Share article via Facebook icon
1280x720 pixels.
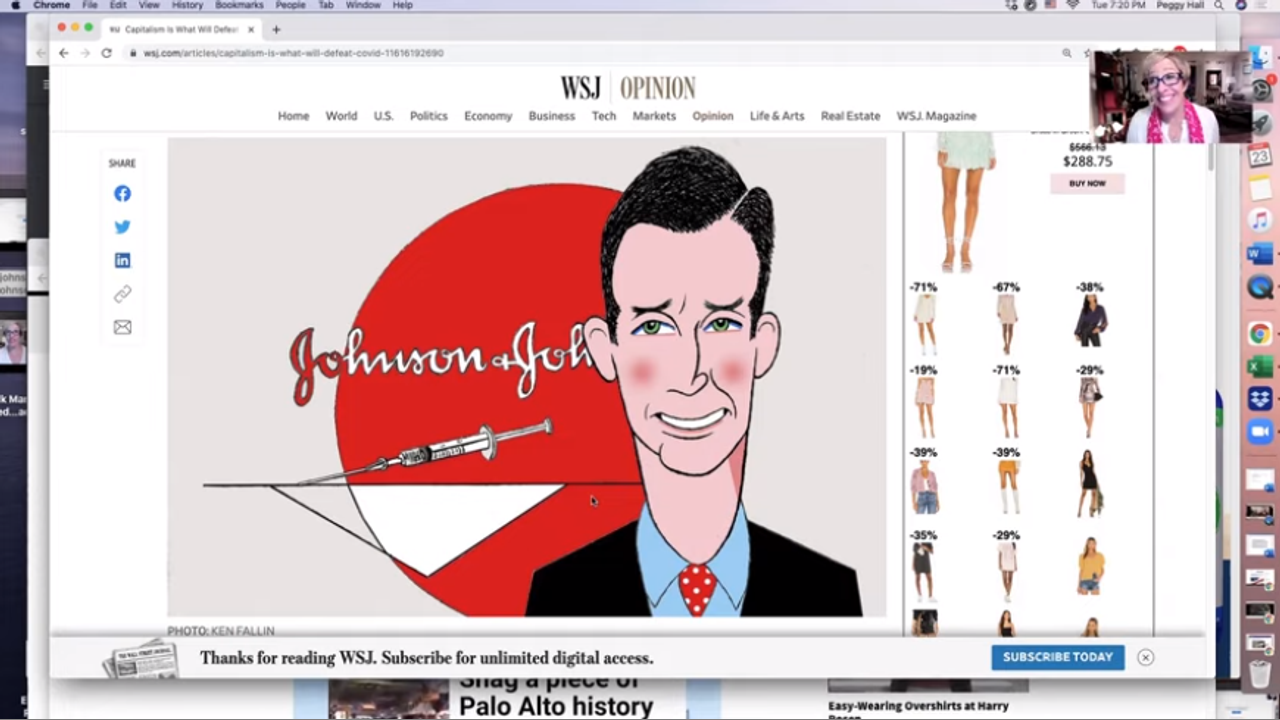tap(122, 194)
